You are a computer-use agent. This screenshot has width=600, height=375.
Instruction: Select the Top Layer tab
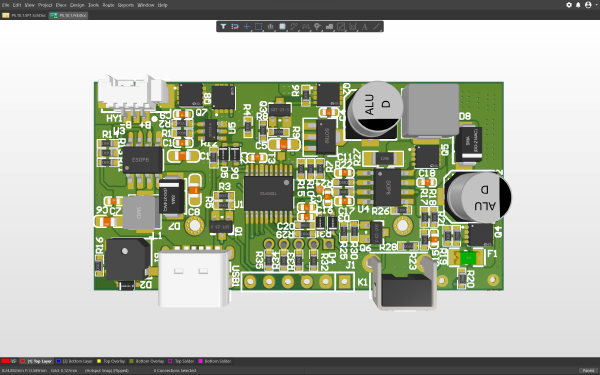(x=36, y=361)
